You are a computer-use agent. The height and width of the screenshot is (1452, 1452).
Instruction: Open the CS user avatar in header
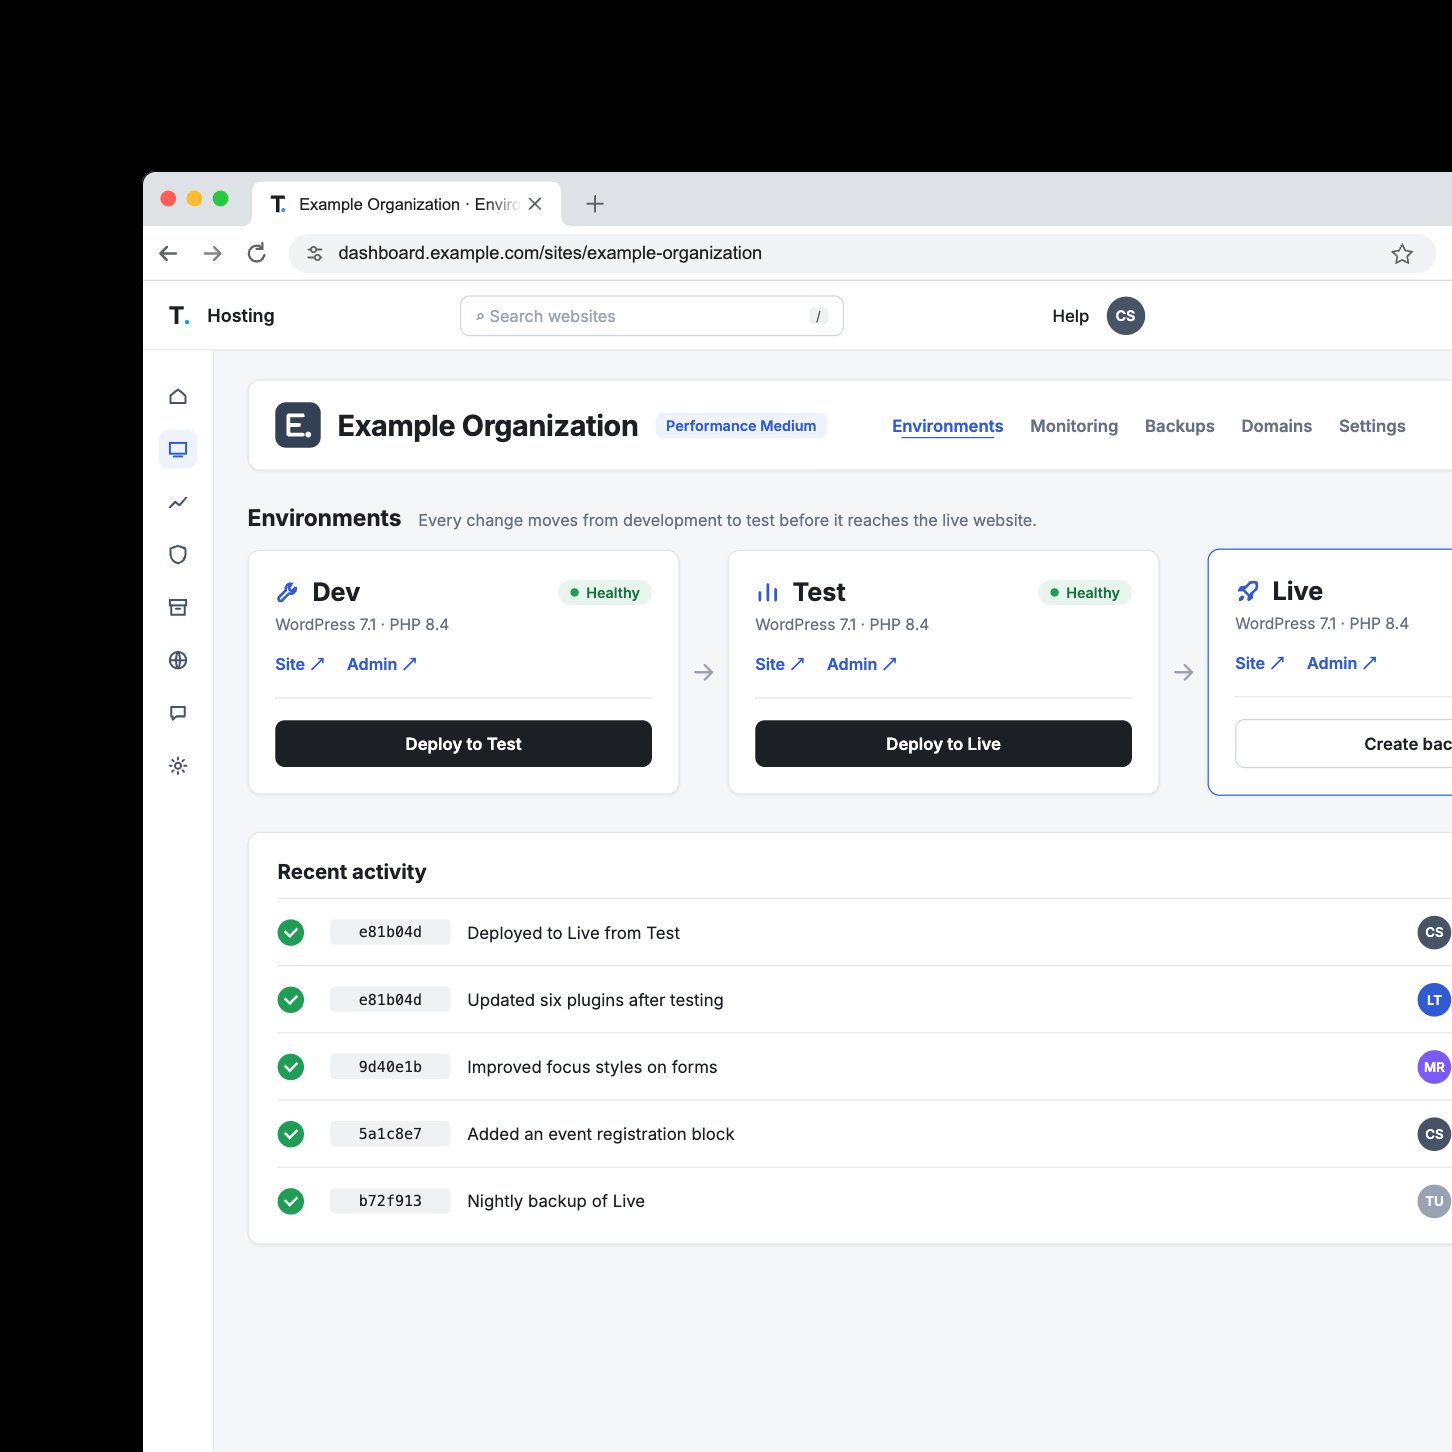point(1125,316)
